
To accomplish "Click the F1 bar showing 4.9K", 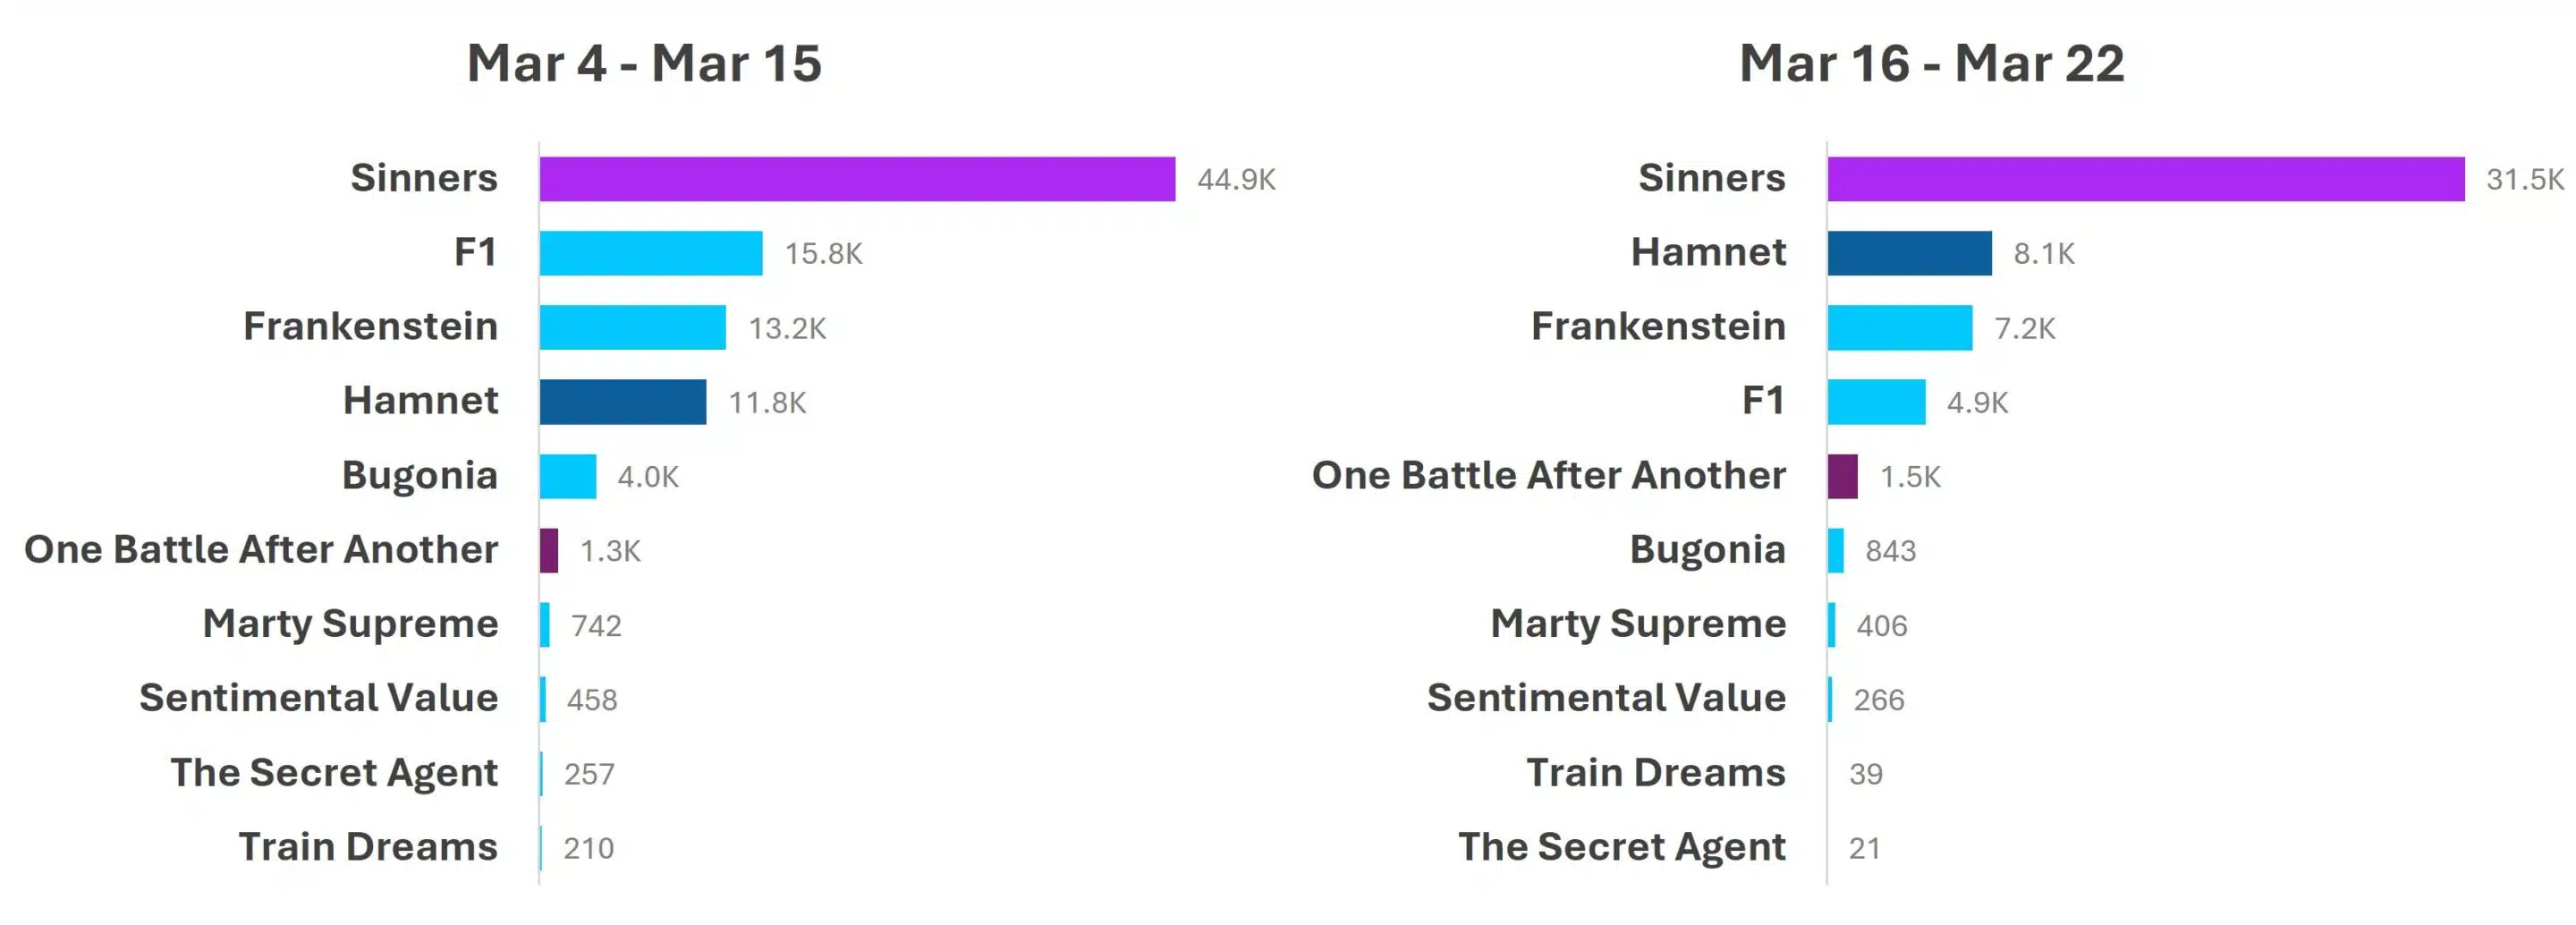I will click(1876, 402).
